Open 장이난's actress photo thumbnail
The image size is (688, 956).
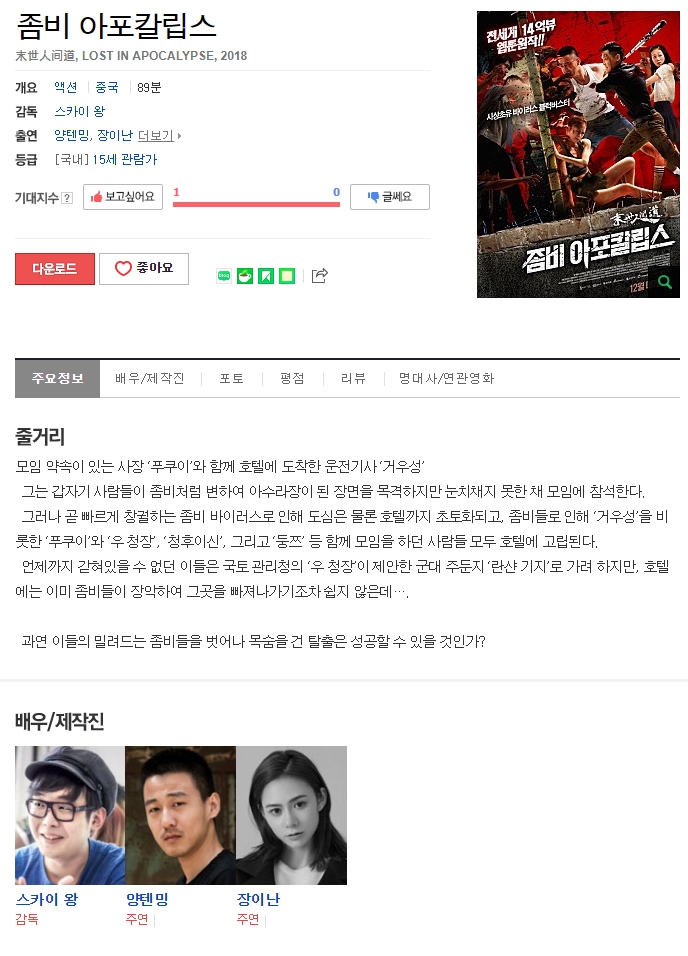[x=292, y=815]
